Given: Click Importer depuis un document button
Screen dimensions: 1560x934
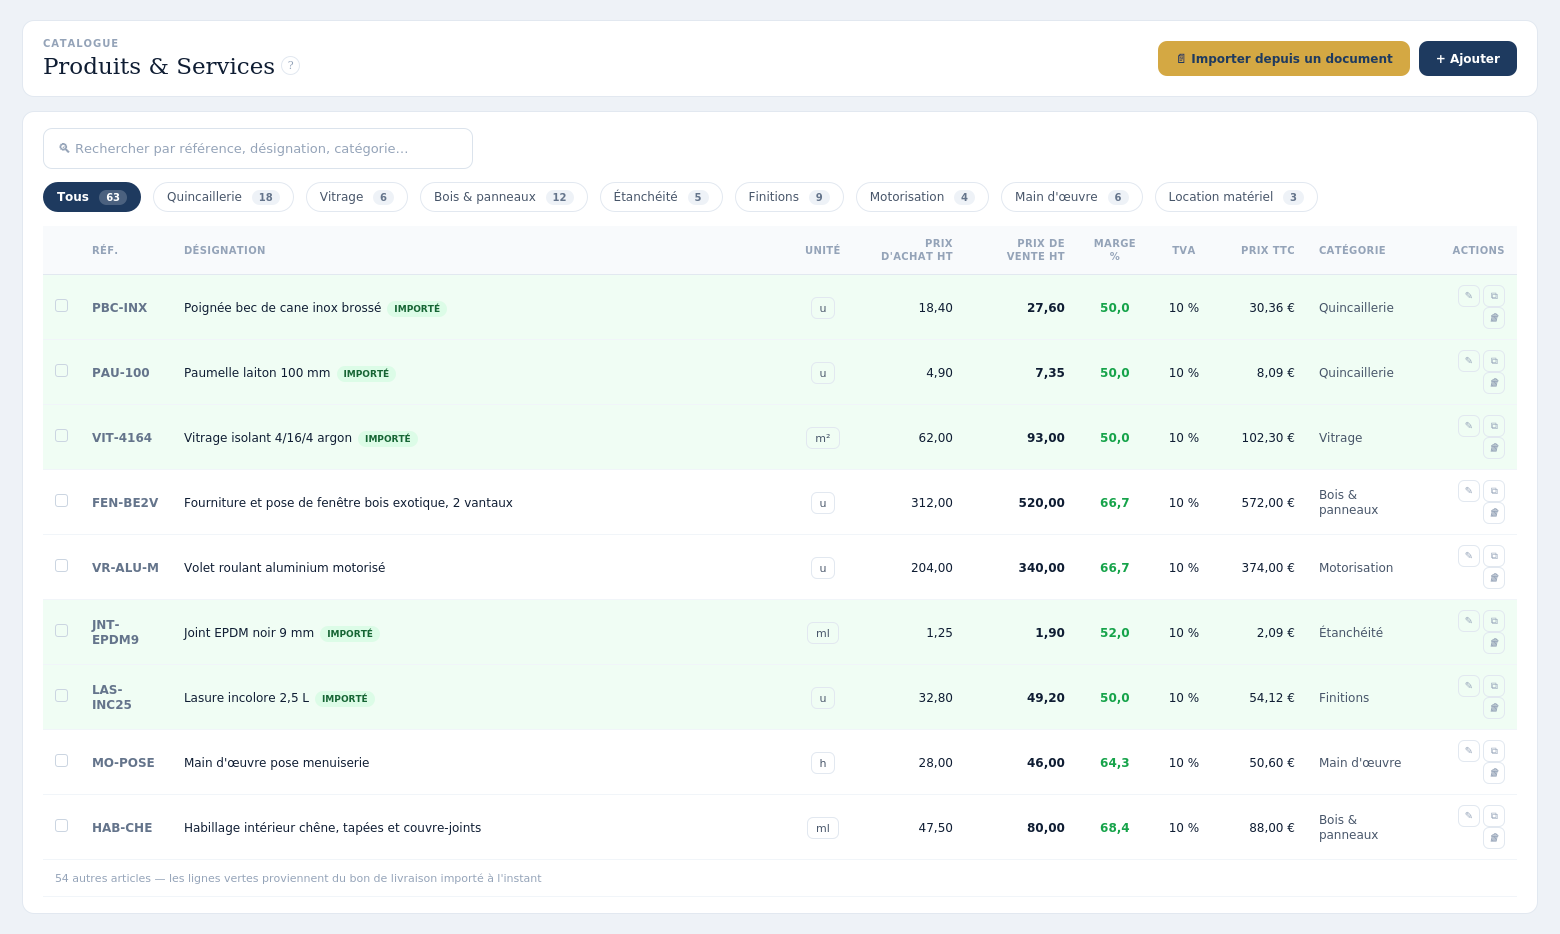Looking at the screenshot, I should 1284,58.
